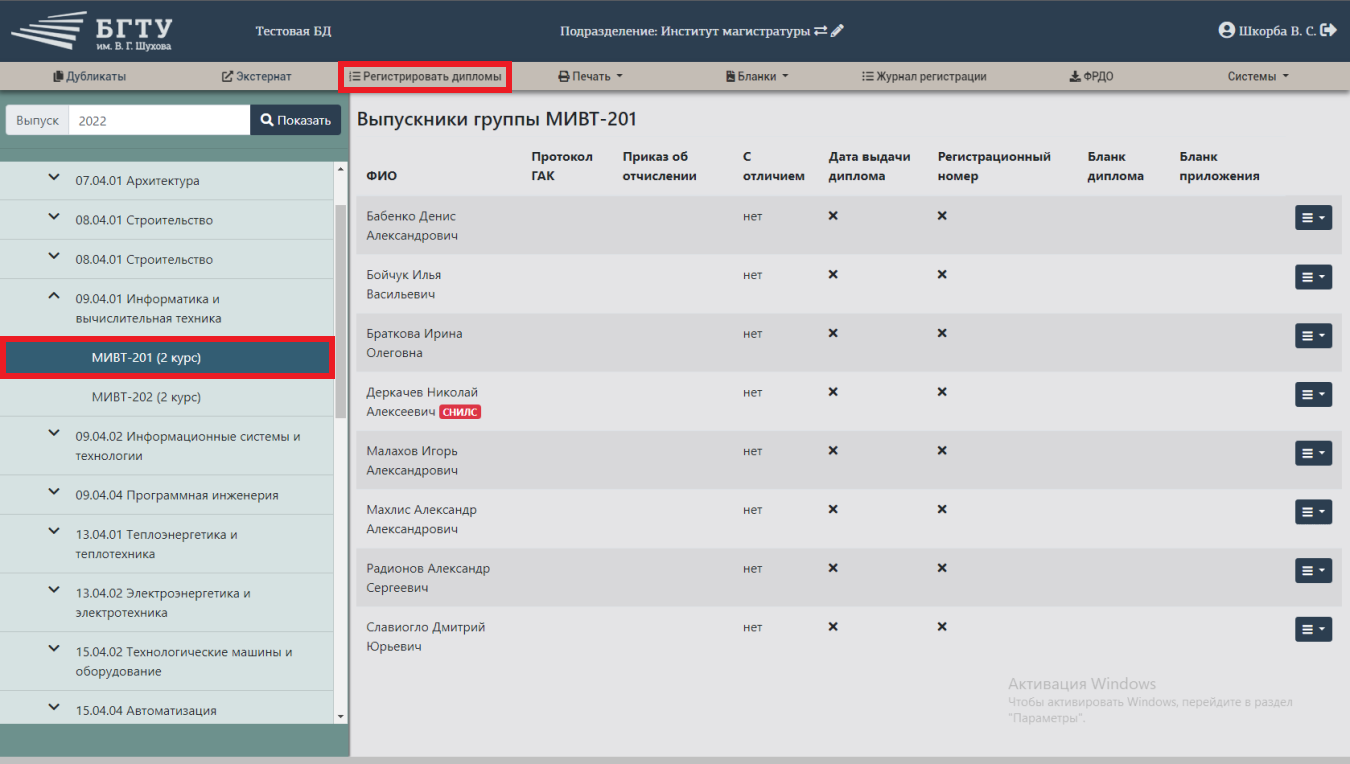Open actions menu for Славиогло Дмитрий Юрьевич
Viewport: 1350px width, 764px height.
point(1313,629)
